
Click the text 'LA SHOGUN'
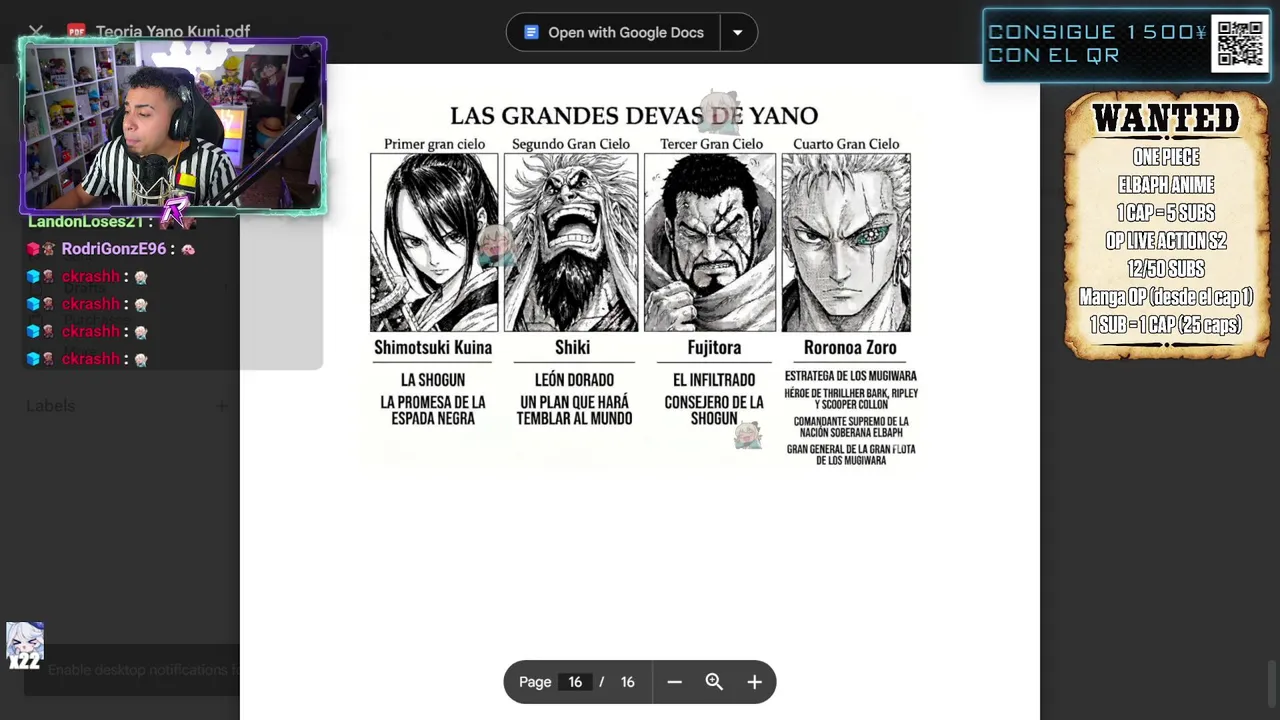click(433, 380)
